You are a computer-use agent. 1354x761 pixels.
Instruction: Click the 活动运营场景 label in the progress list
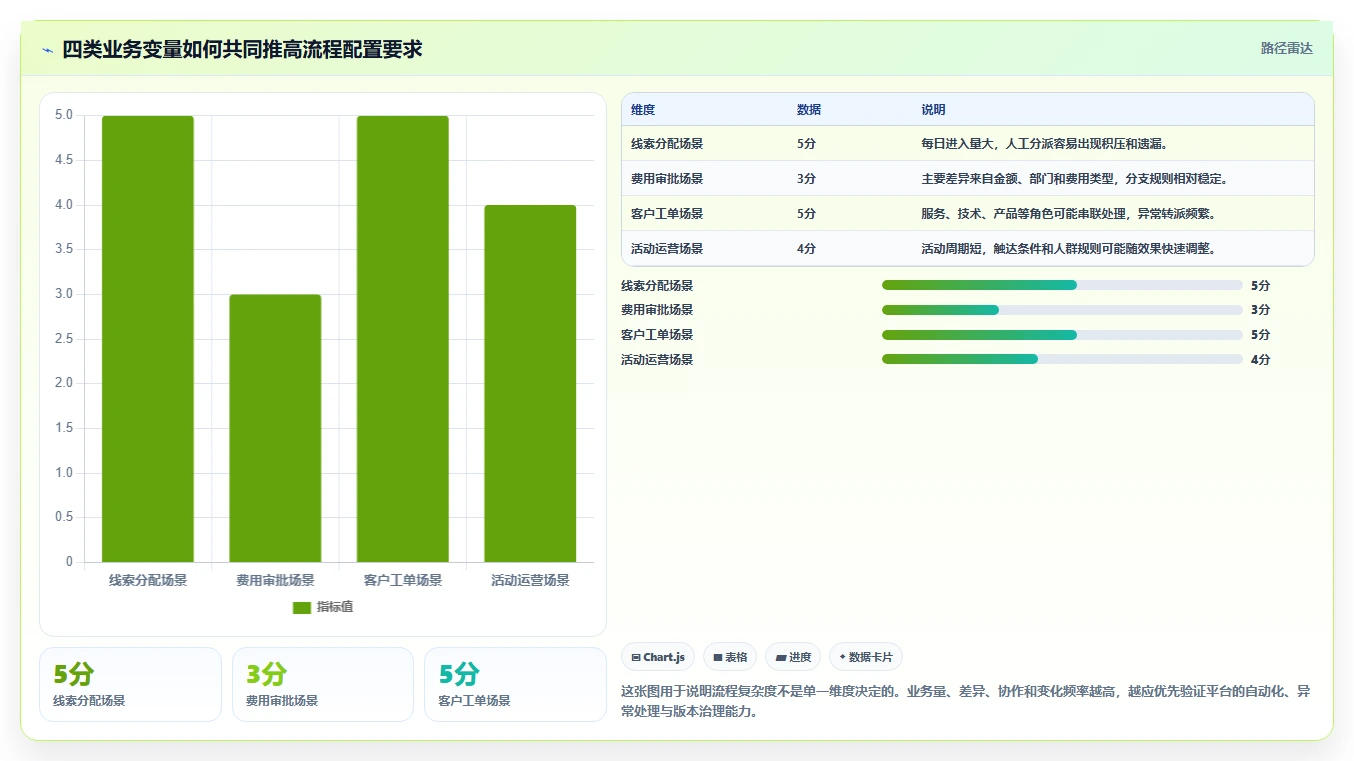(657, 359)
